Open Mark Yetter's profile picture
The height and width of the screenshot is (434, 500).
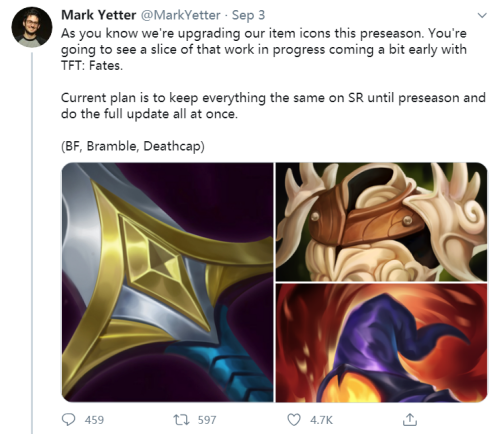click(x=32, y=27)
